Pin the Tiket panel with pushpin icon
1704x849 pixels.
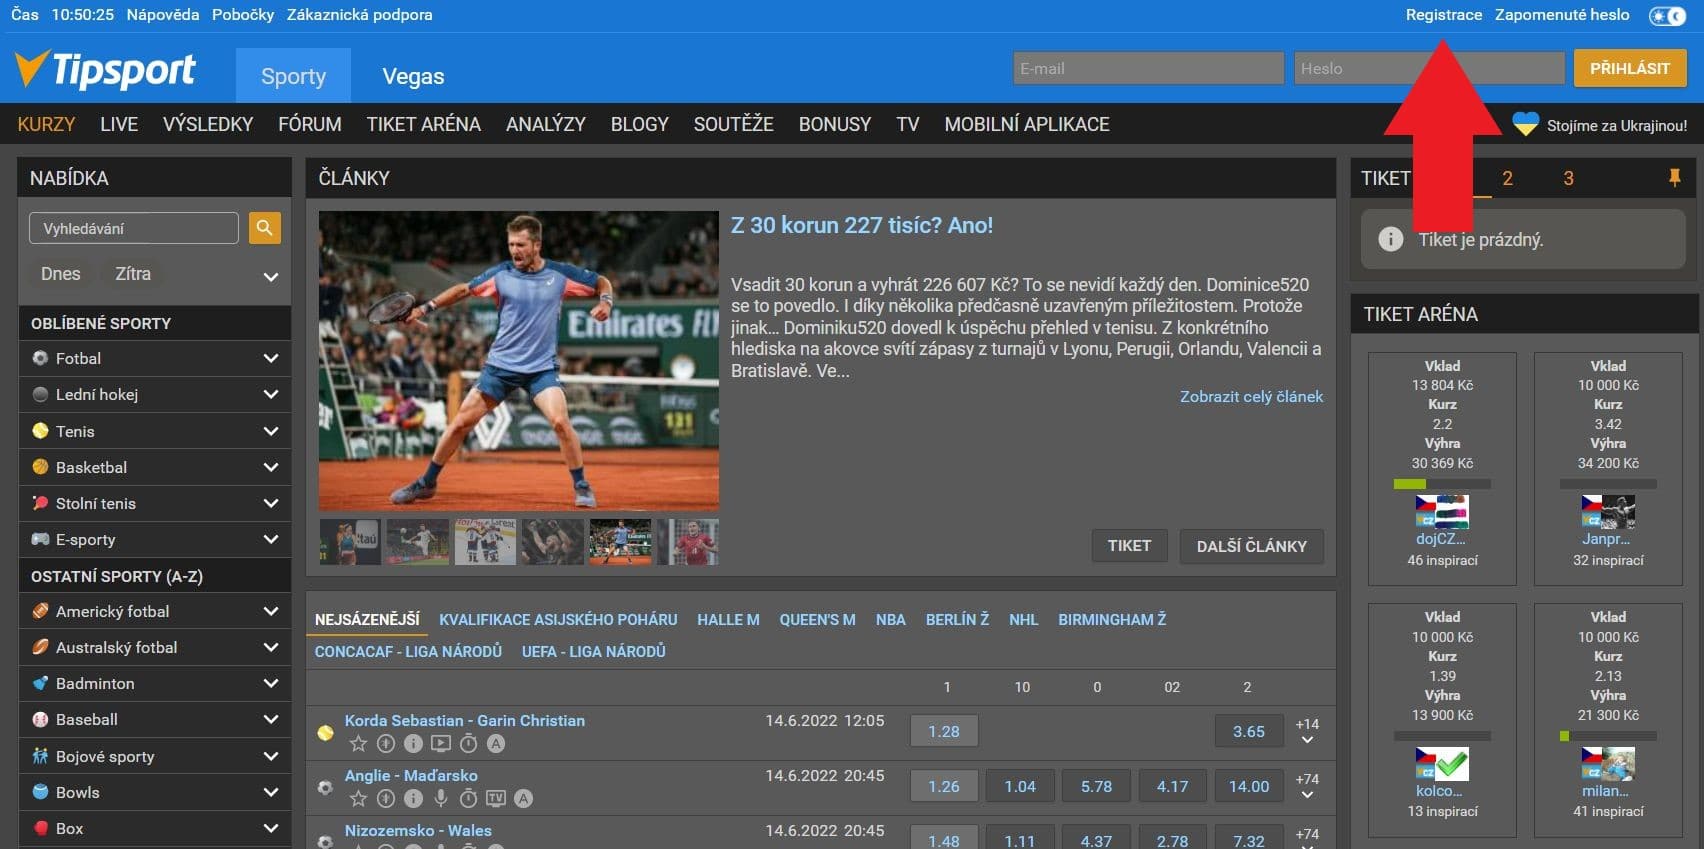pos(1674,178)
